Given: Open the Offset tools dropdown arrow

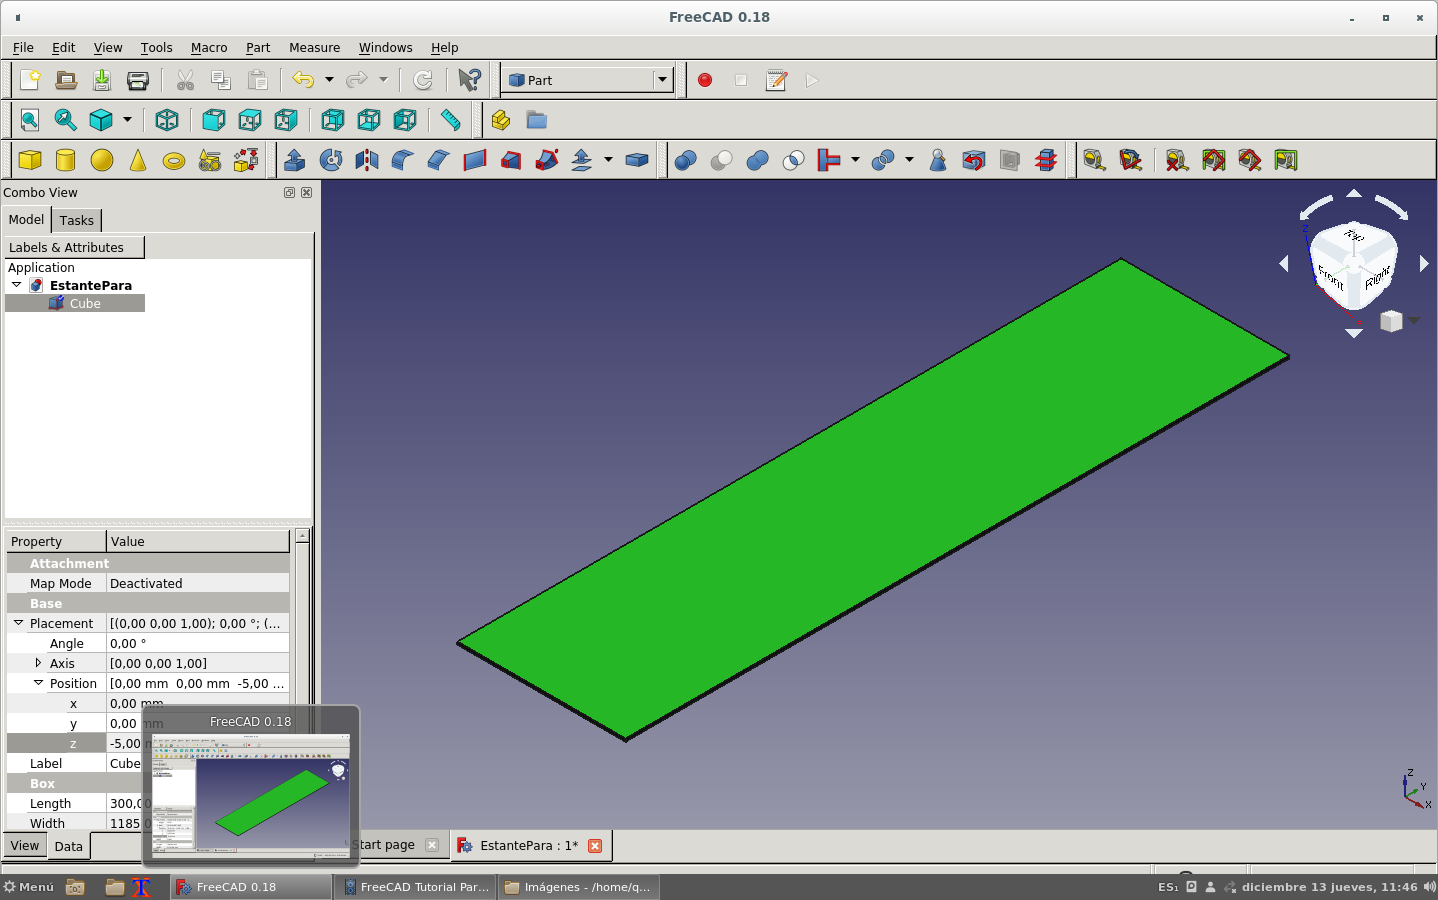Looking at the screenshot, I should click(x=608, y=160).
